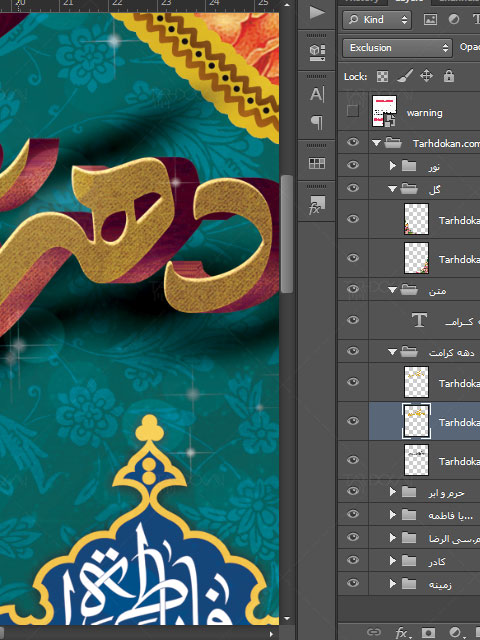This screenshot has height=640, width=480.
Task: Open the Paragraph panel icon
Action: [317, 122]
